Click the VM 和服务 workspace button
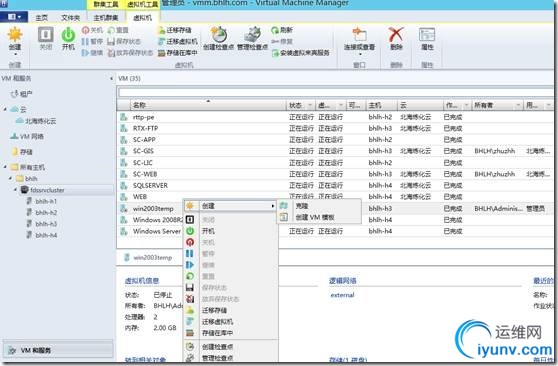558x366 pixels. [x=58, y=350]
